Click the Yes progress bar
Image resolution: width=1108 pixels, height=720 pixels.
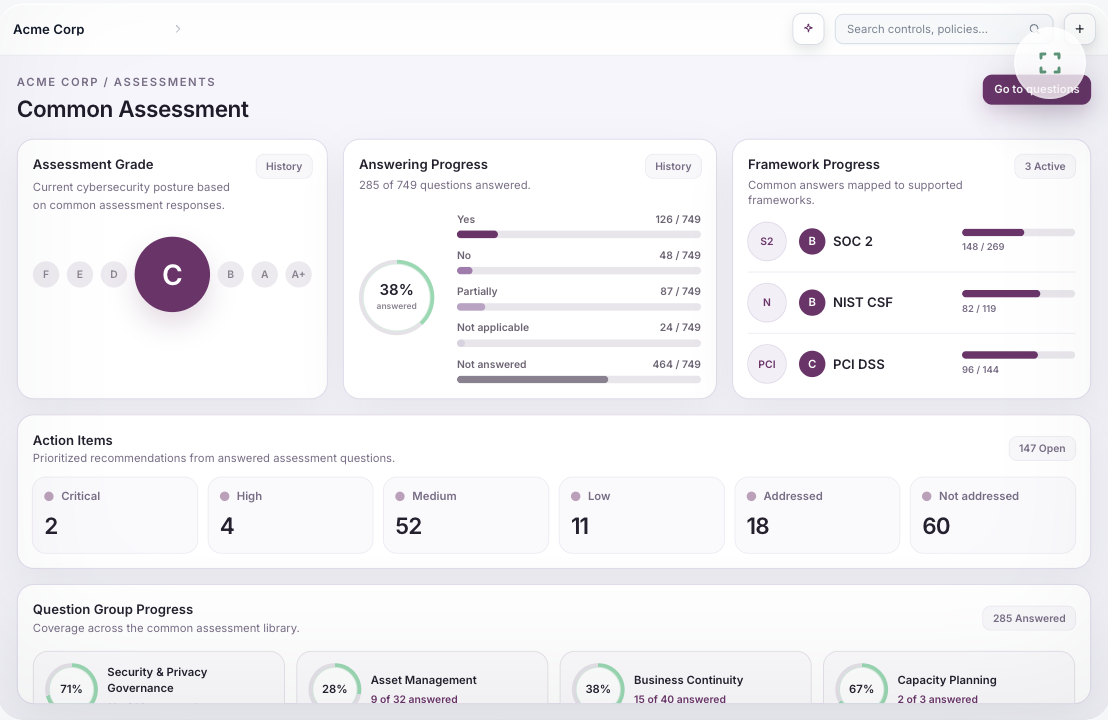[579, 235]
